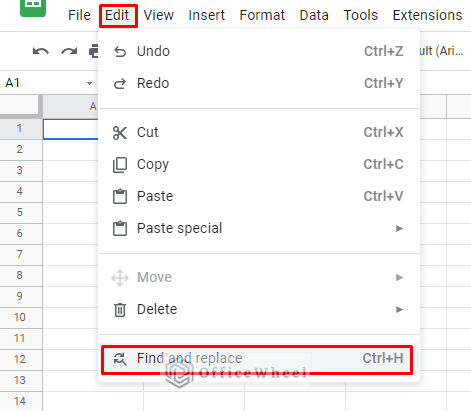The image size is (471, 411).
Task: Choose Redo from Edit menu
Action: (259, 83)
